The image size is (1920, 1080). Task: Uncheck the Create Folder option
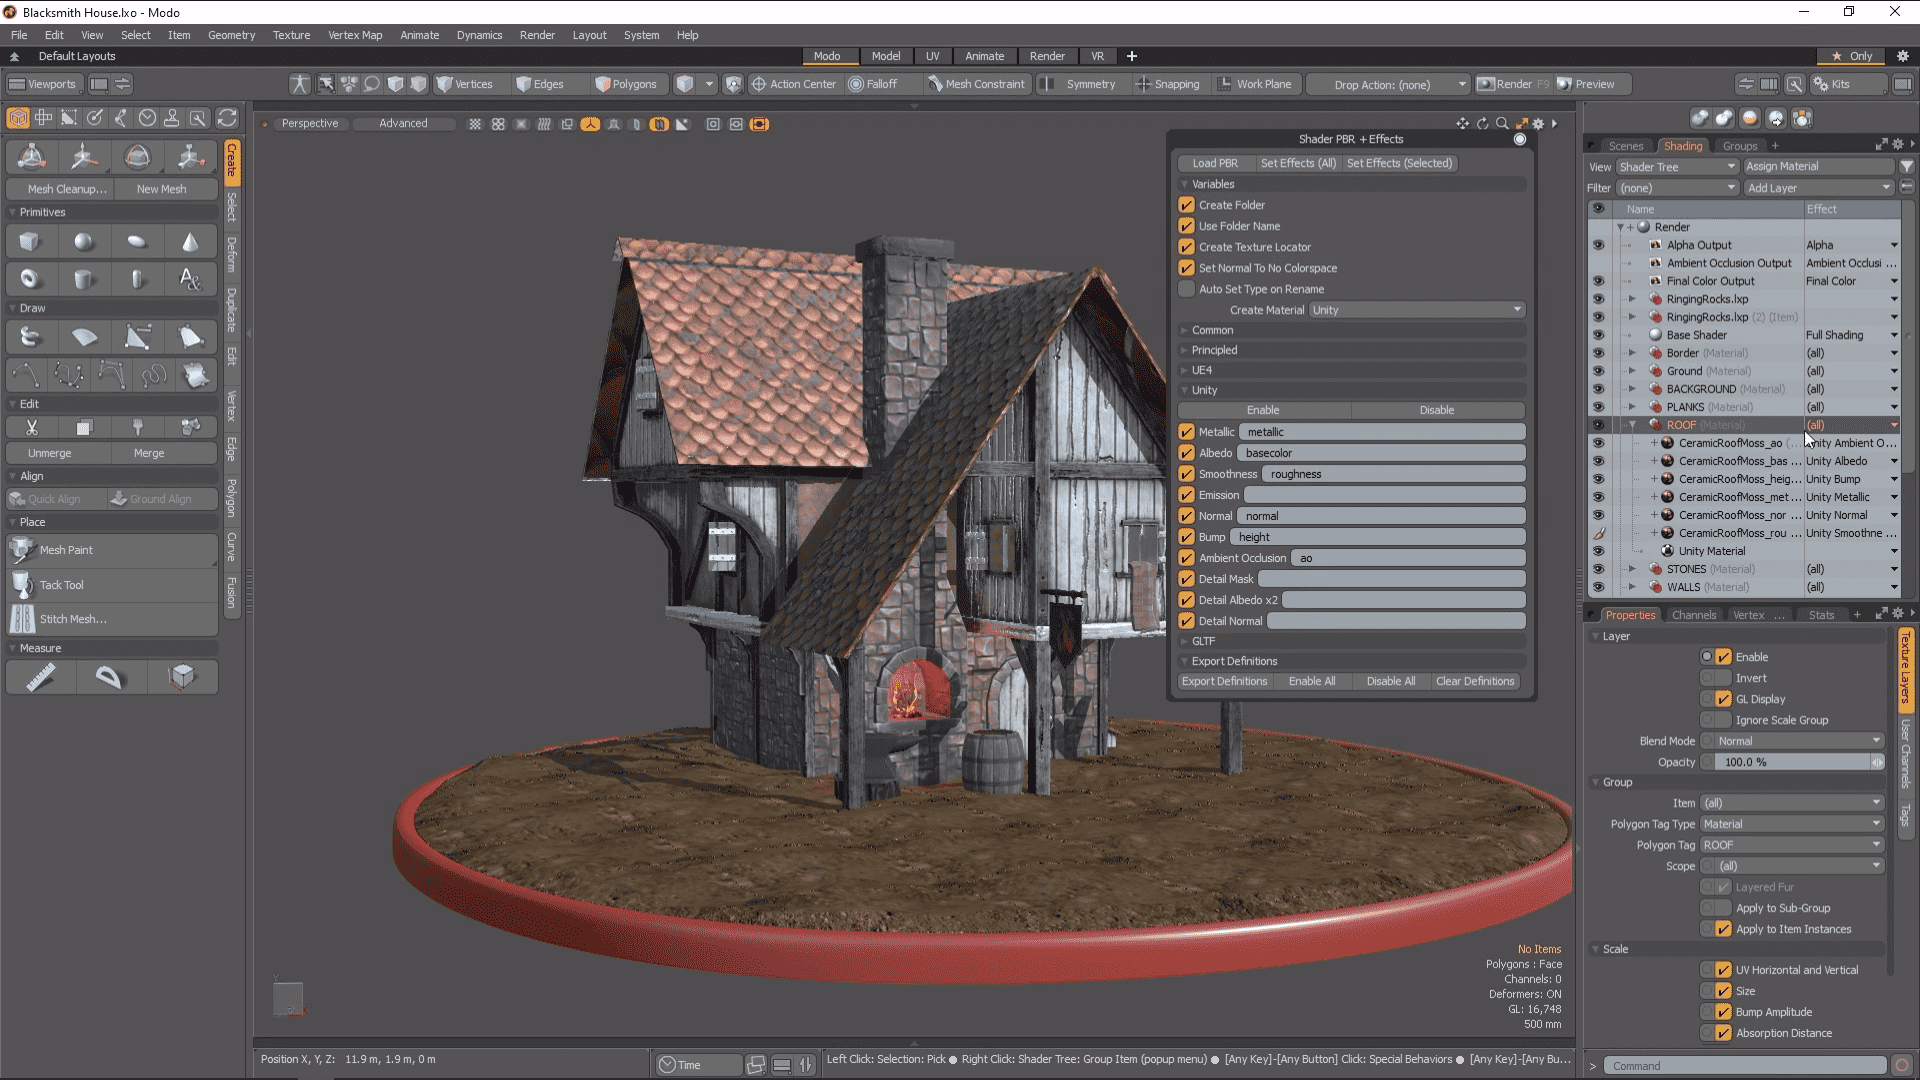coord(1187,205)
